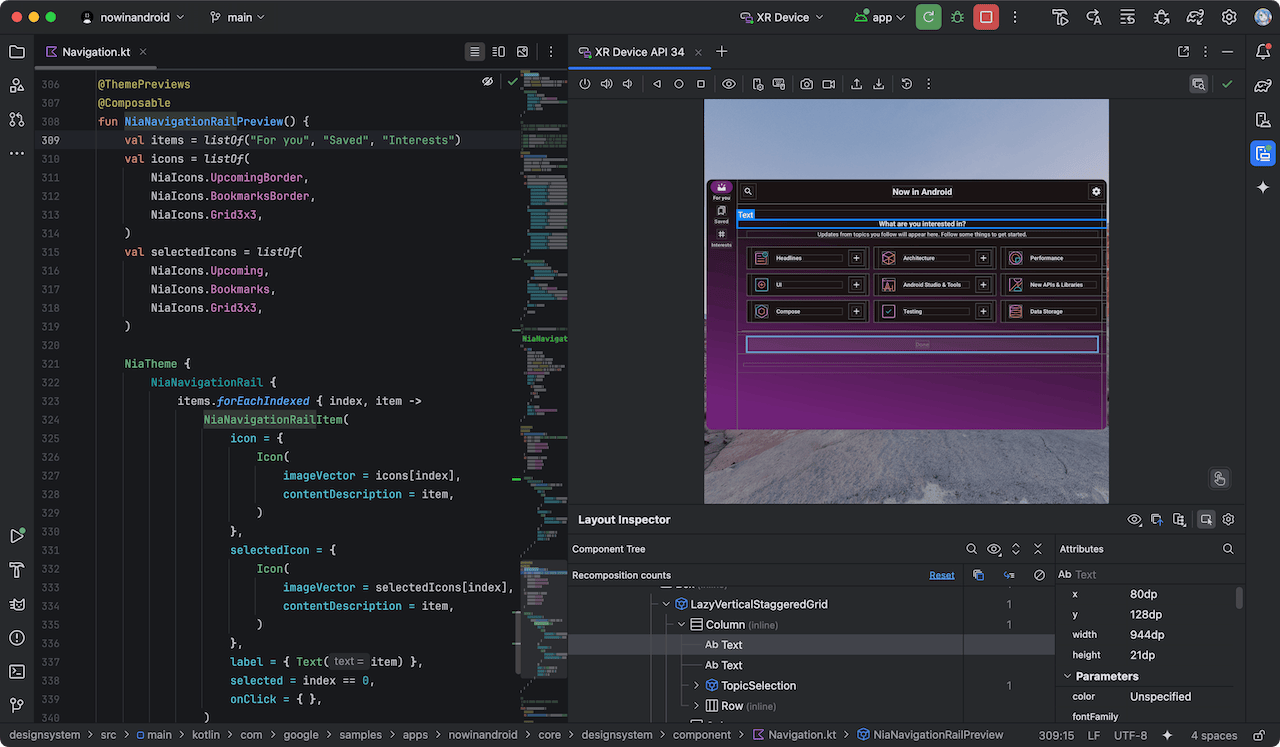Open the Logcat tool window
This screenshot has width=1280, height=747.
click(16, 604)
